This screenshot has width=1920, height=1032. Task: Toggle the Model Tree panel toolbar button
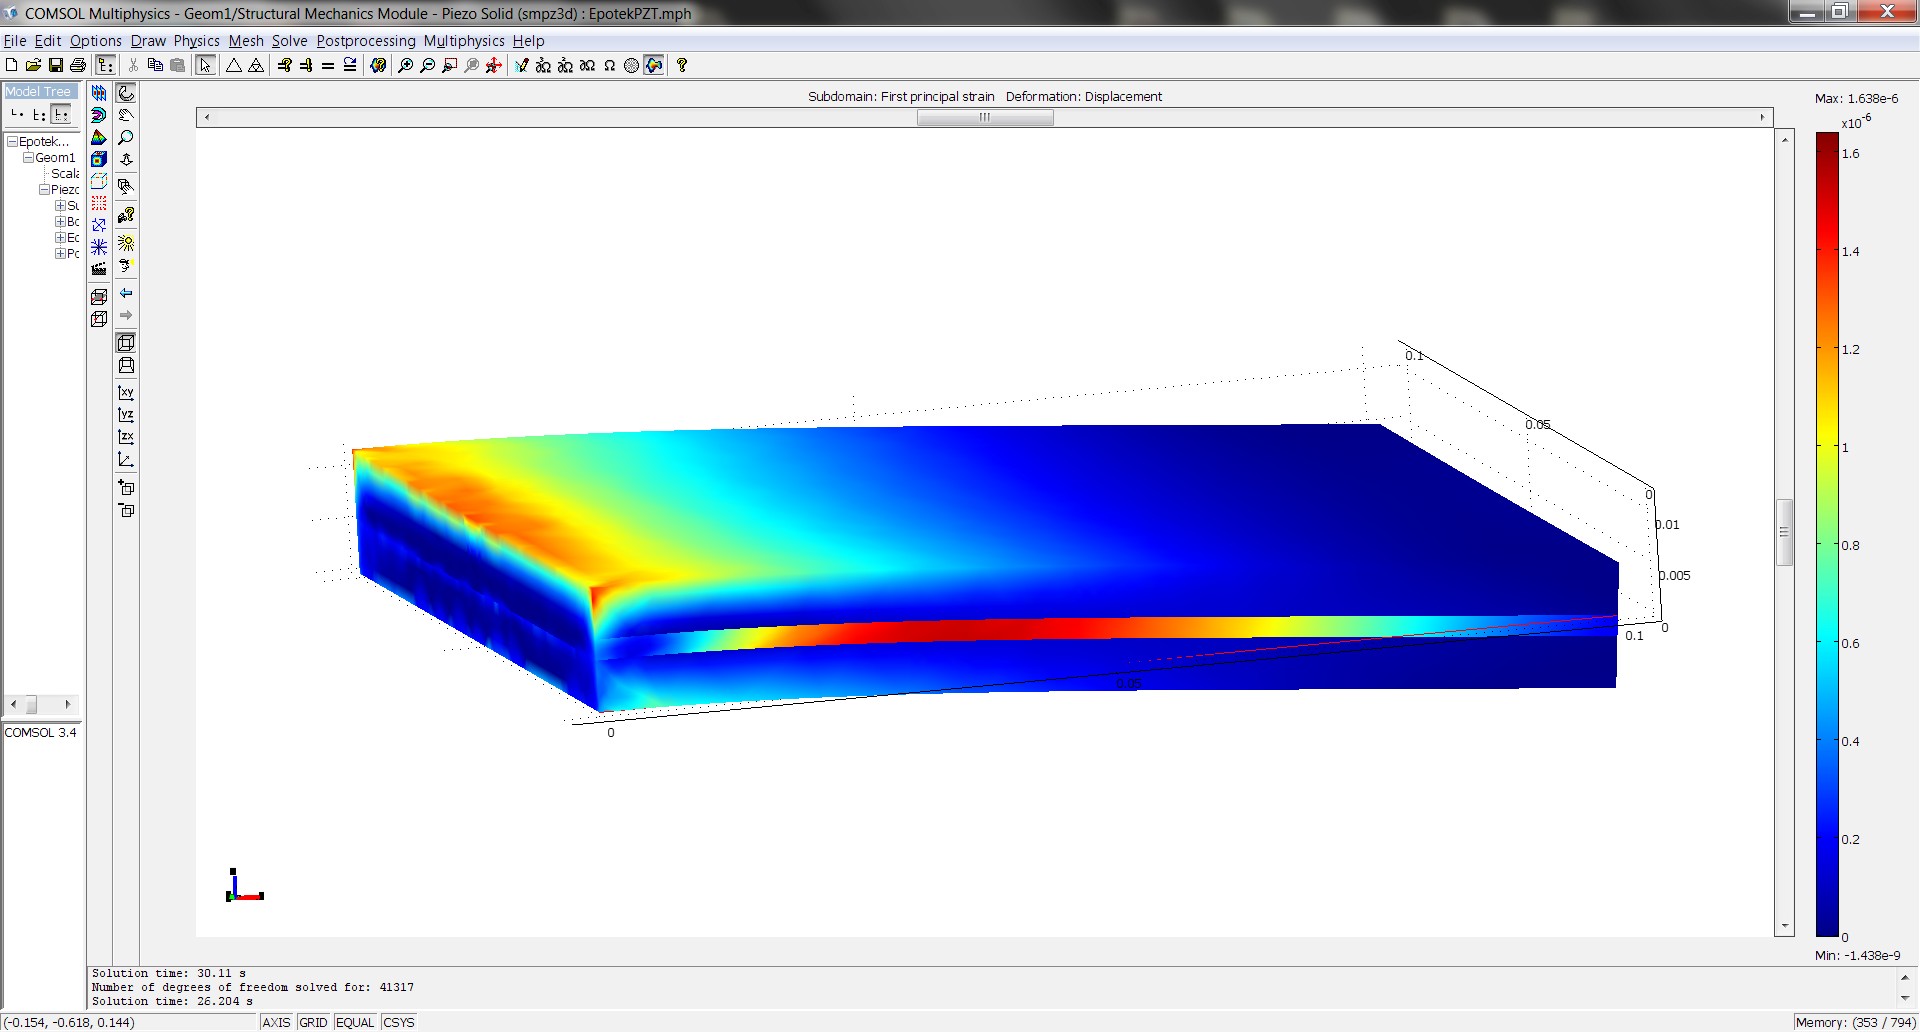tap(105, 65)
